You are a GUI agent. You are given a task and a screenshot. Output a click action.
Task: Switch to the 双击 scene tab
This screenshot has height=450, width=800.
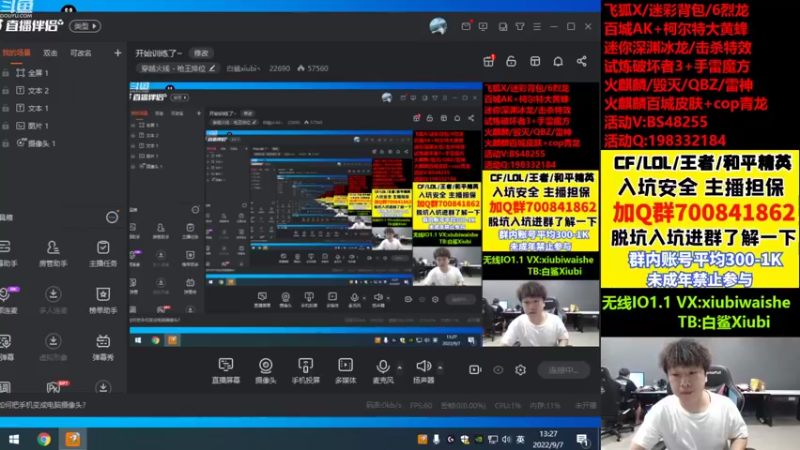pyautogui.click(x=50, y=53)
